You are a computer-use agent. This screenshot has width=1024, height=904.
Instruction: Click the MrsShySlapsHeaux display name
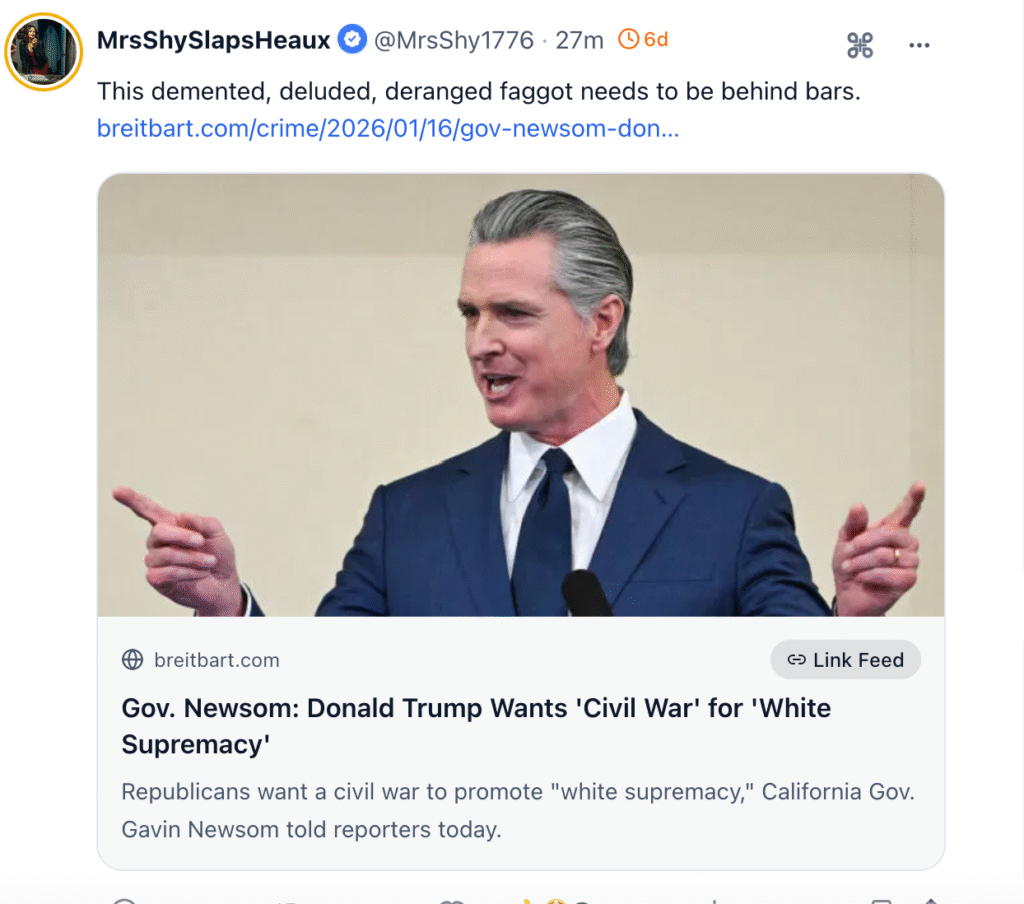click(x=213, y=40)
